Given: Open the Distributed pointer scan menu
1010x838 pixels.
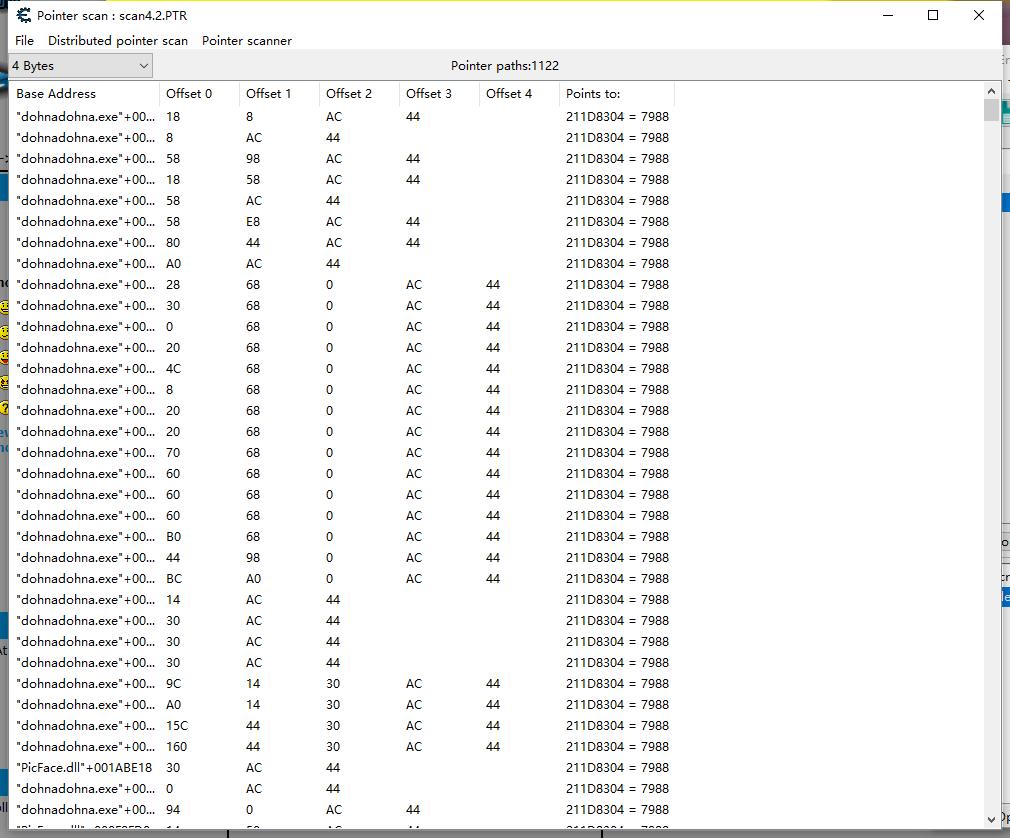Looking at the screenshot, I should 118,41.
